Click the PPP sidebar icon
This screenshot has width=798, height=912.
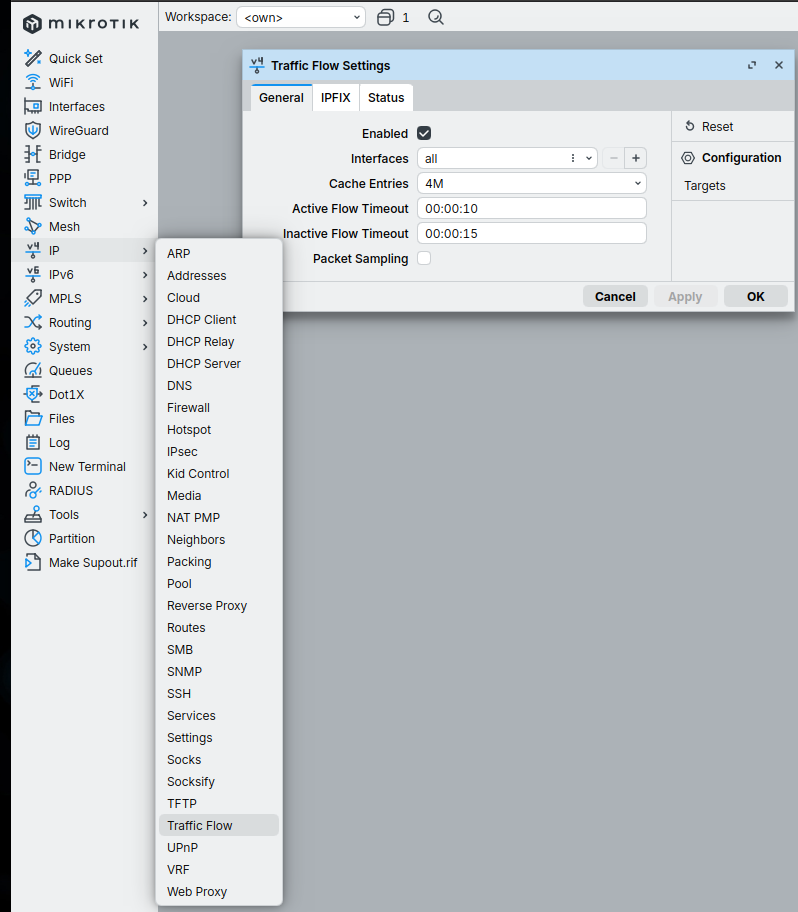[x=33, y=178]
